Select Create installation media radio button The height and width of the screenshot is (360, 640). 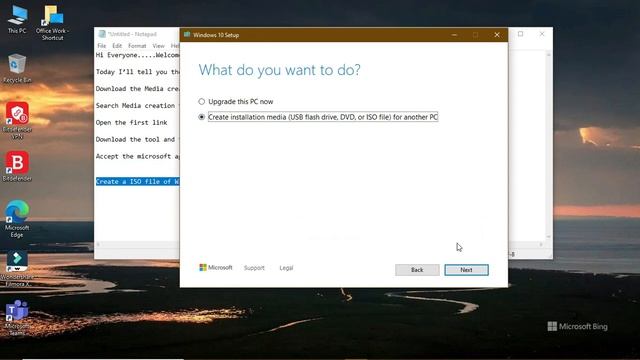tap(202, 117)
